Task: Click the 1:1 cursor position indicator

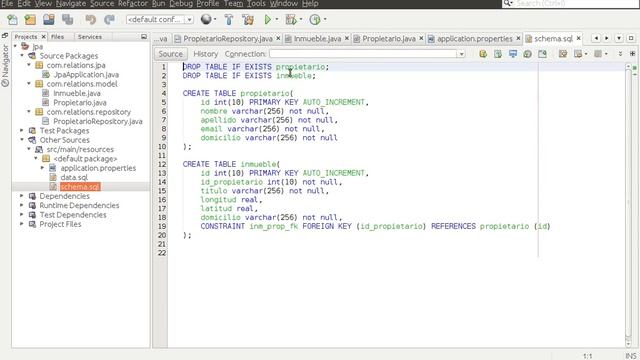Action: pos(587,356)
